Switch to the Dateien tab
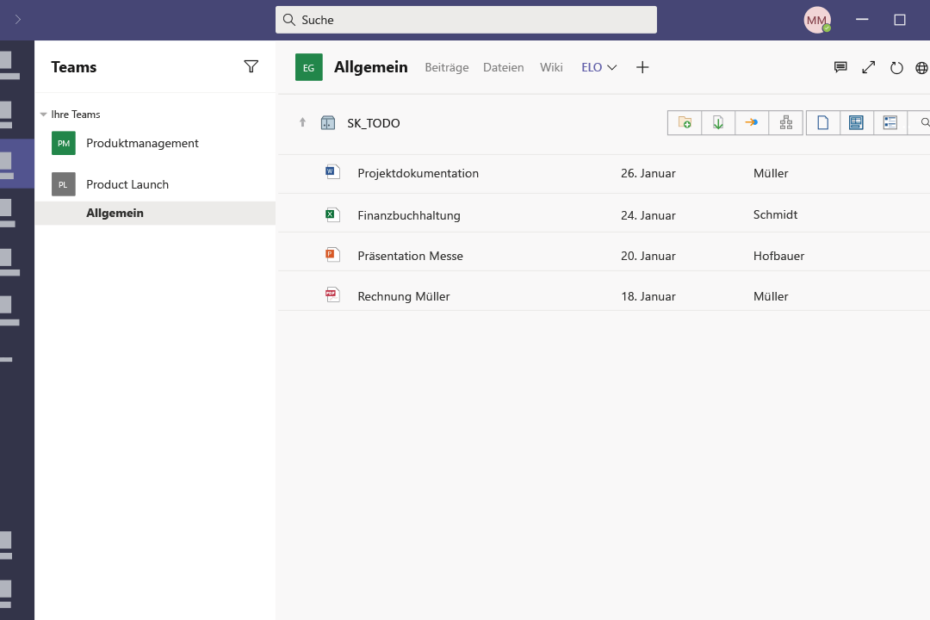Viewport: 930px width, 620px height. 503,67
